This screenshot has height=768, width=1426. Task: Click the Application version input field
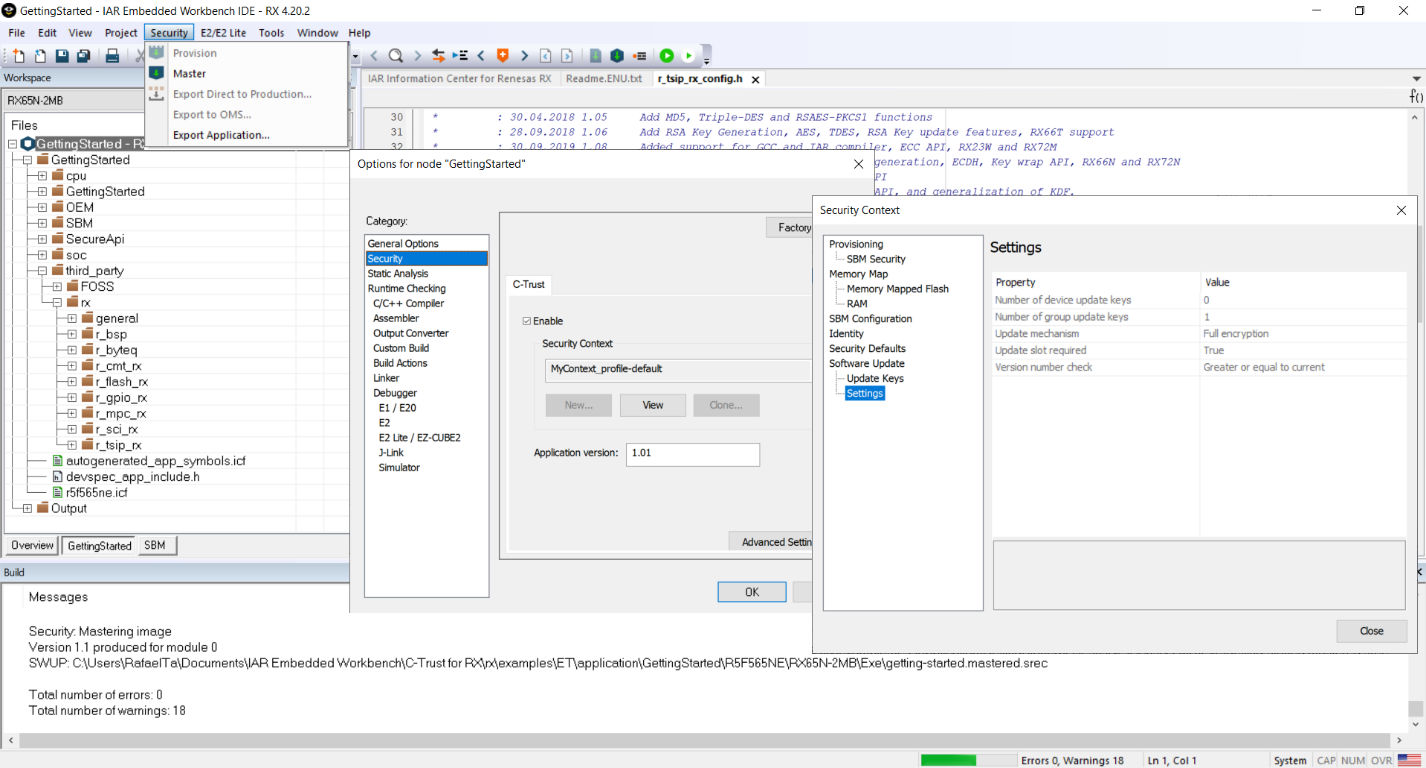tap(692, 454)
